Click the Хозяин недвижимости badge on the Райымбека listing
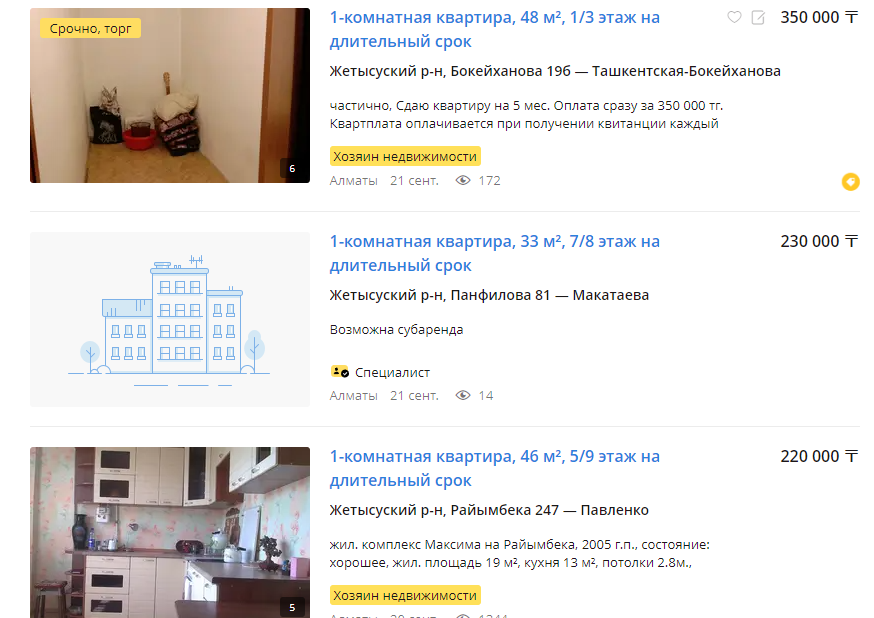This screenshot has height=618, width=874. tap(405, 596)
